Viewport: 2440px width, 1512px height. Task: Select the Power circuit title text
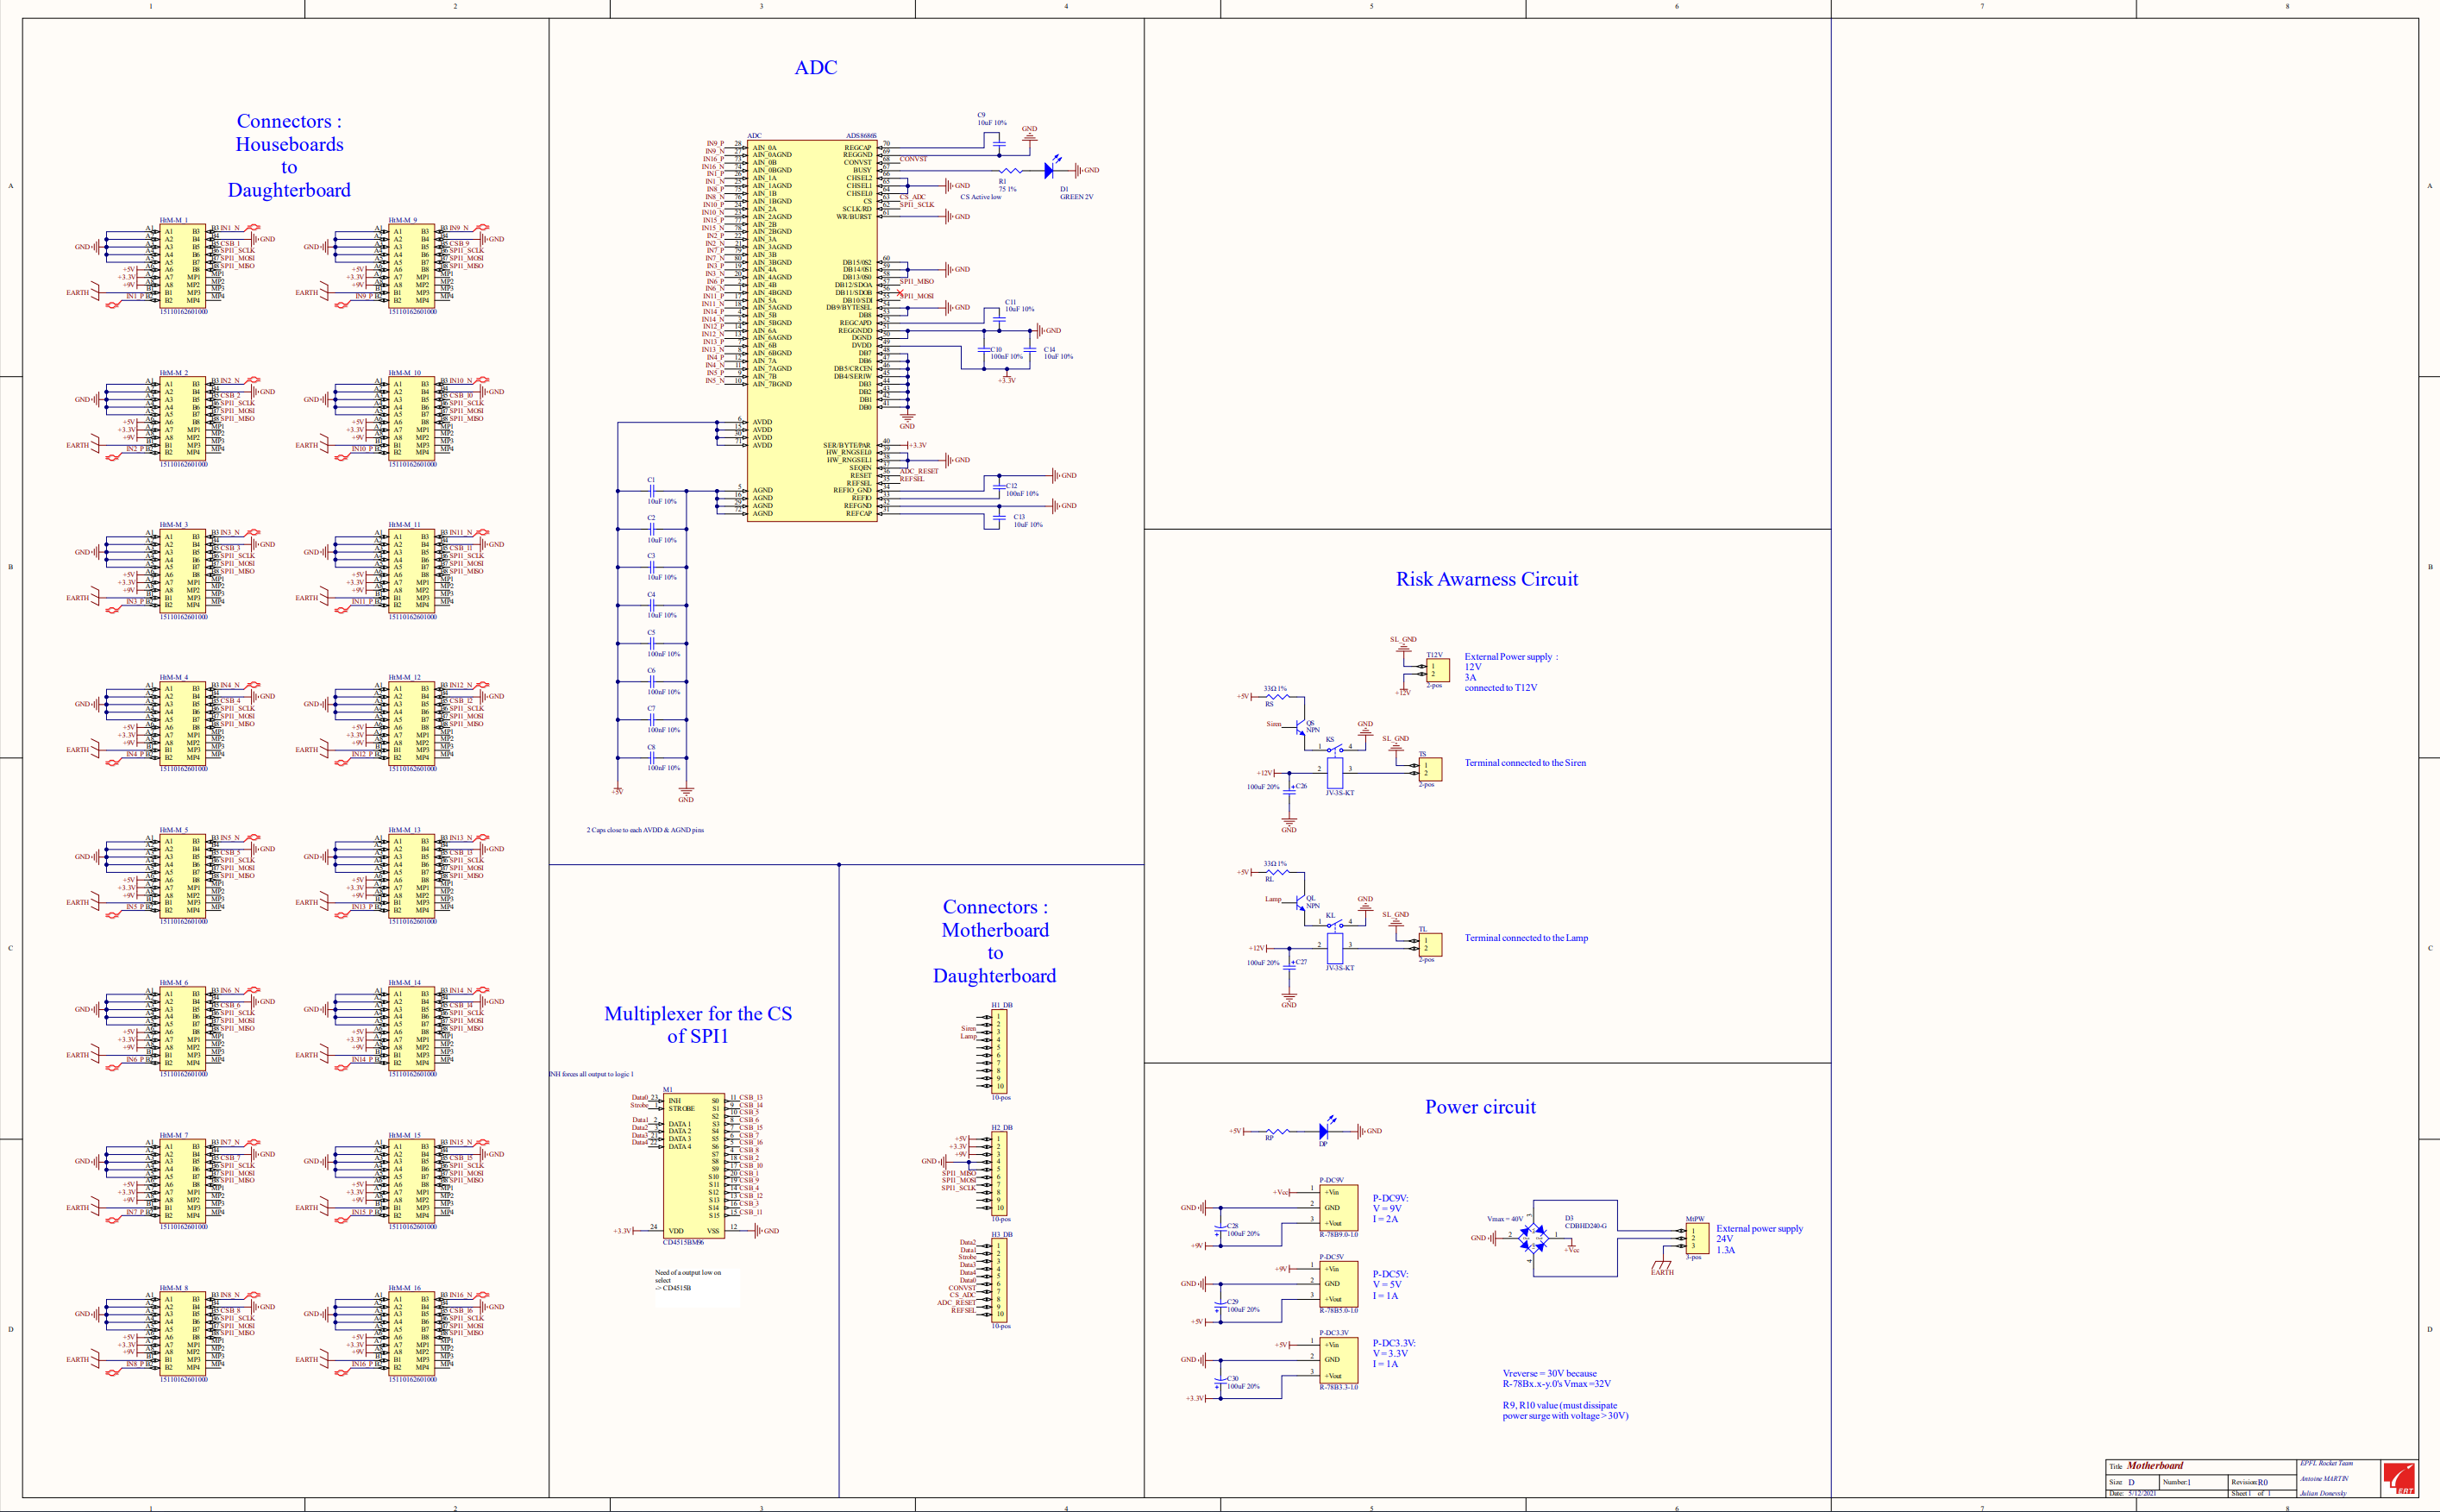1479,1107
